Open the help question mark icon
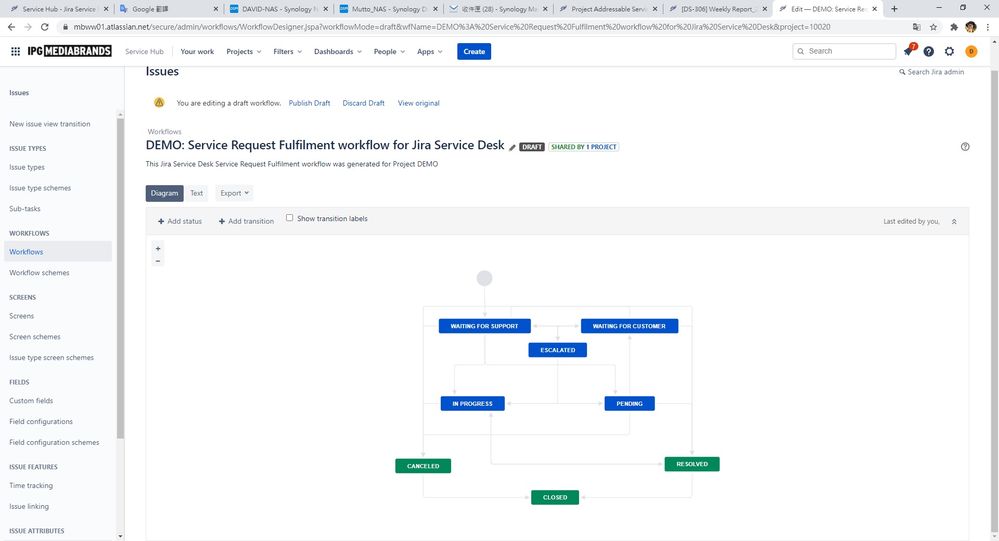Screen dimensions: 999x541 coord(929,51)
